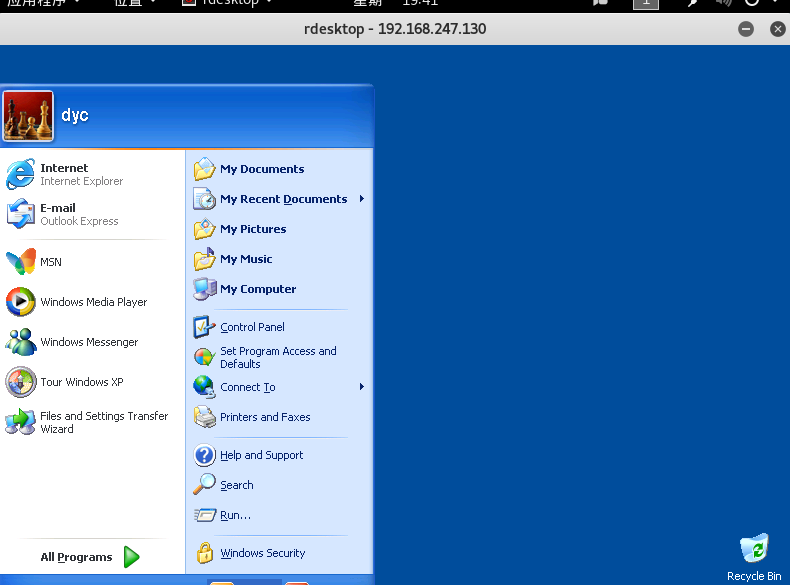Click the Outlook Express subtitle text
This screenshot has width=790, height=585.
coord(79,221)
